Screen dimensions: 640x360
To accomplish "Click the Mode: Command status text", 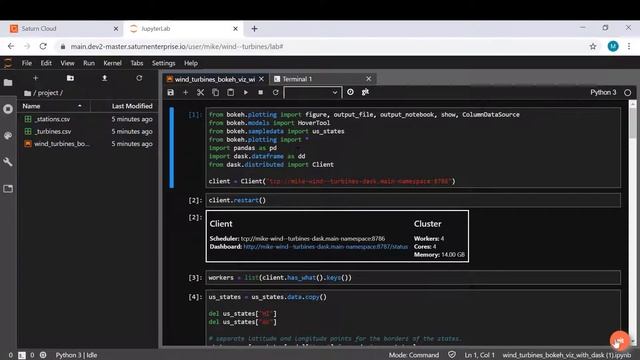I will click(x=413, y=355).
